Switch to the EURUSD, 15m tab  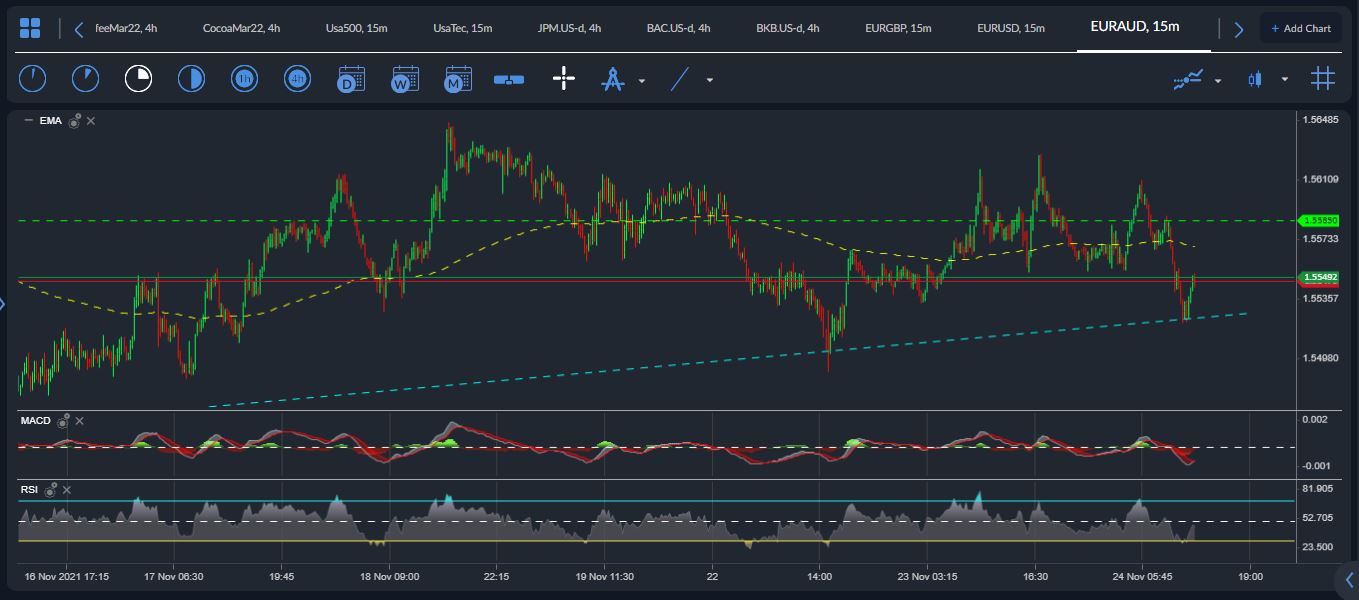[1011, 28]
